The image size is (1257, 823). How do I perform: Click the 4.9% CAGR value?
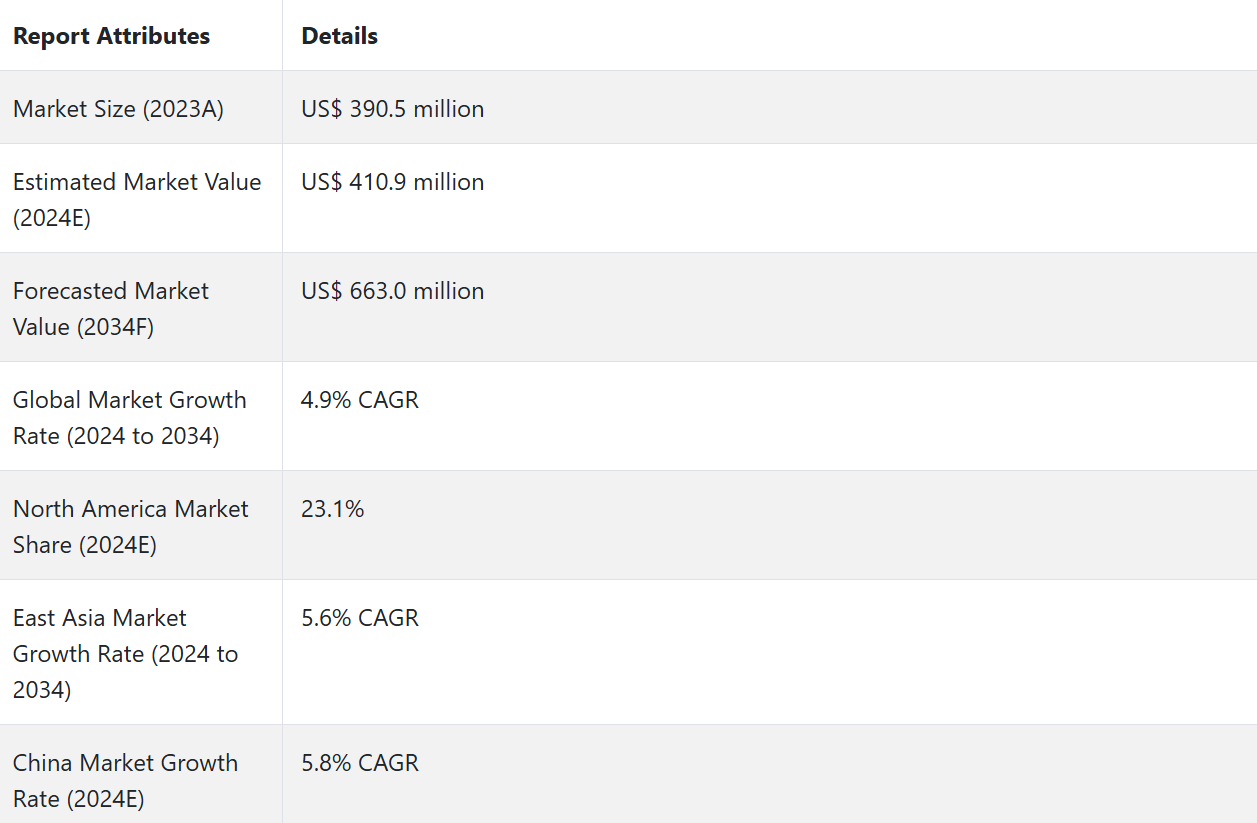(359, 400)
